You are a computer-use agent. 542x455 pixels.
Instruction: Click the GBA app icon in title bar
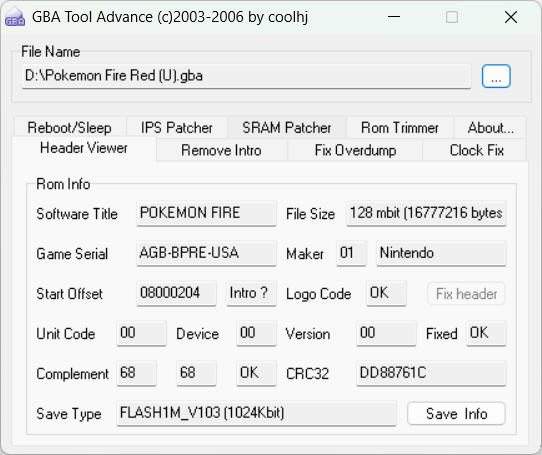pyautogui.click(x=15, y=17)
